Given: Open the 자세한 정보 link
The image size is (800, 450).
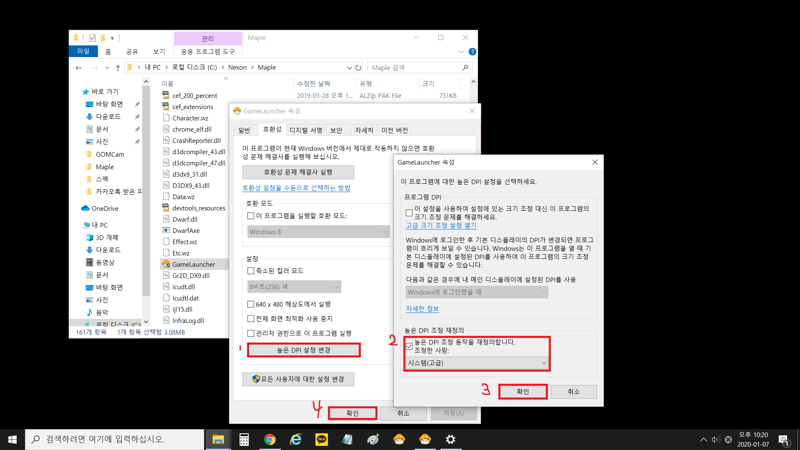Looking at the screenshot, I should (422, 309).
